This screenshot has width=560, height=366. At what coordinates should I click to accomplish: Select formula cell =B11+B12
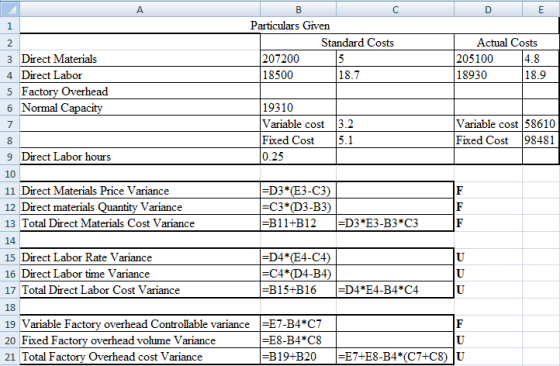click(298, 223)
